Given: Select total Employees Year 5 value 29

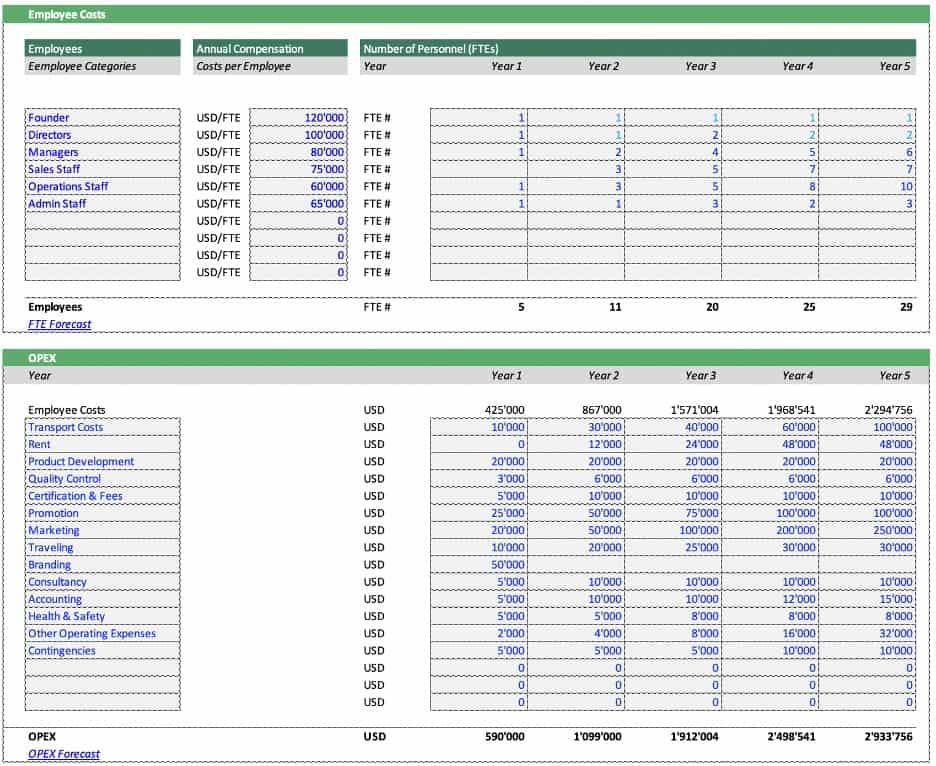Looking at the screenshot, I should click(x=906, y=307).
